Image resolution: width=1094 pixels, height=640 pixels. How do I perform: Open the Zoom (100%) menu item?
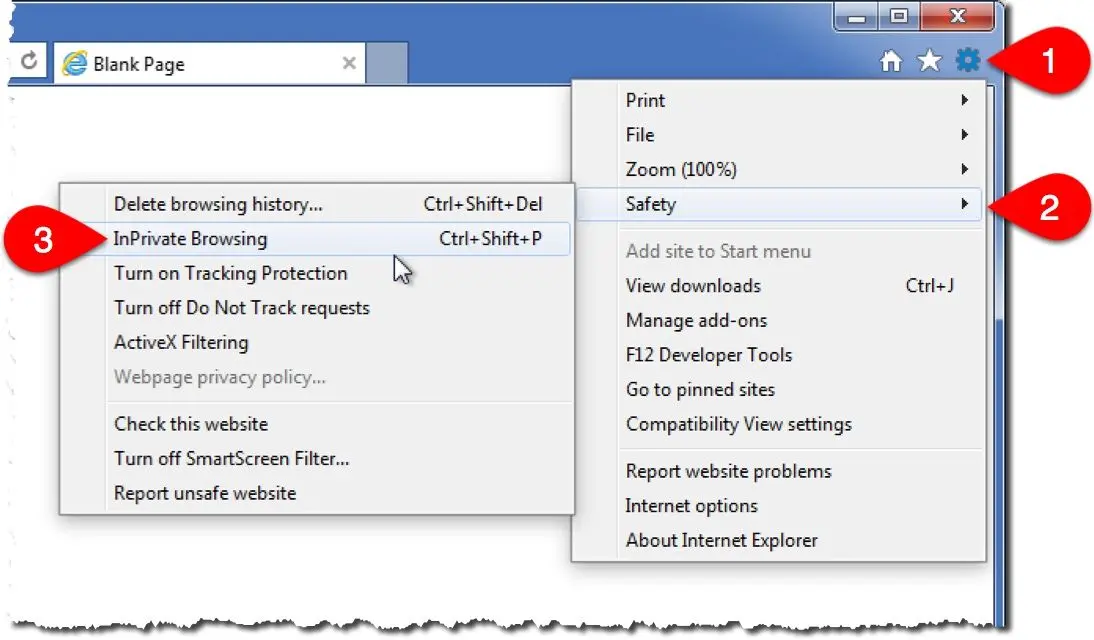click(x=779, y=169)
